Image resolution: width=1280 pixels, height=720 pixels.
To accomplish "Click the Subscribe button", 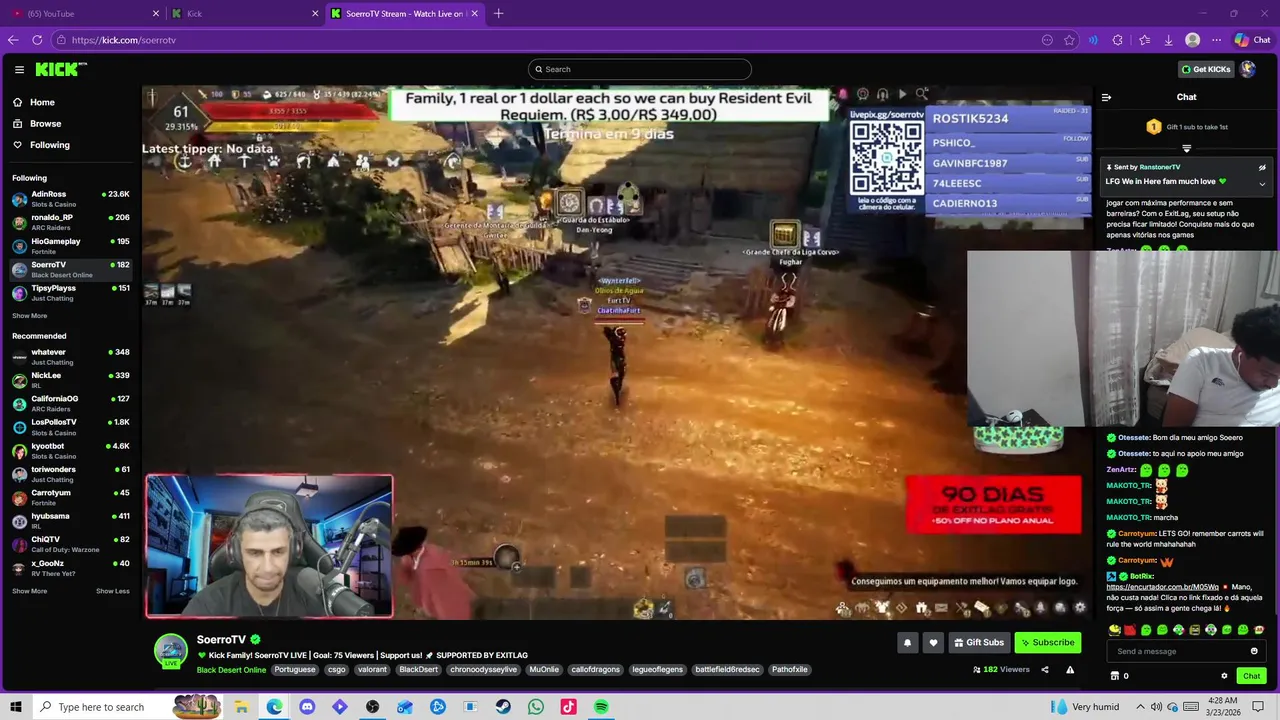I will coord(1047,642).
